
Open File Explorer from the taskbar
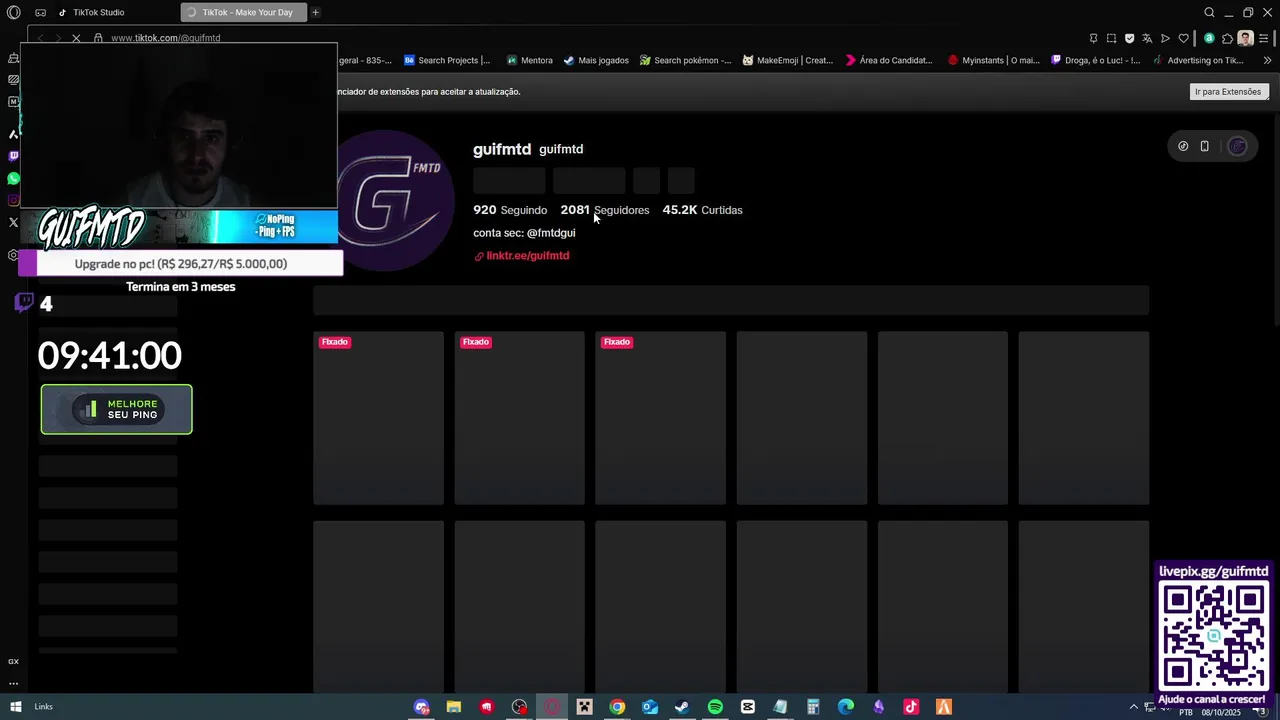453,707
